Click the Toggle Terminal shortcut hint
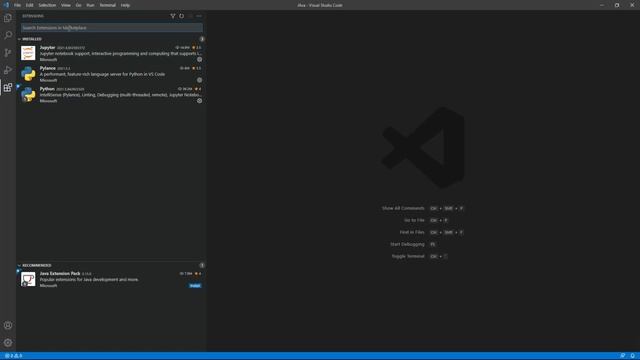The width and height of the screenshot is (640, 360). 420,256
